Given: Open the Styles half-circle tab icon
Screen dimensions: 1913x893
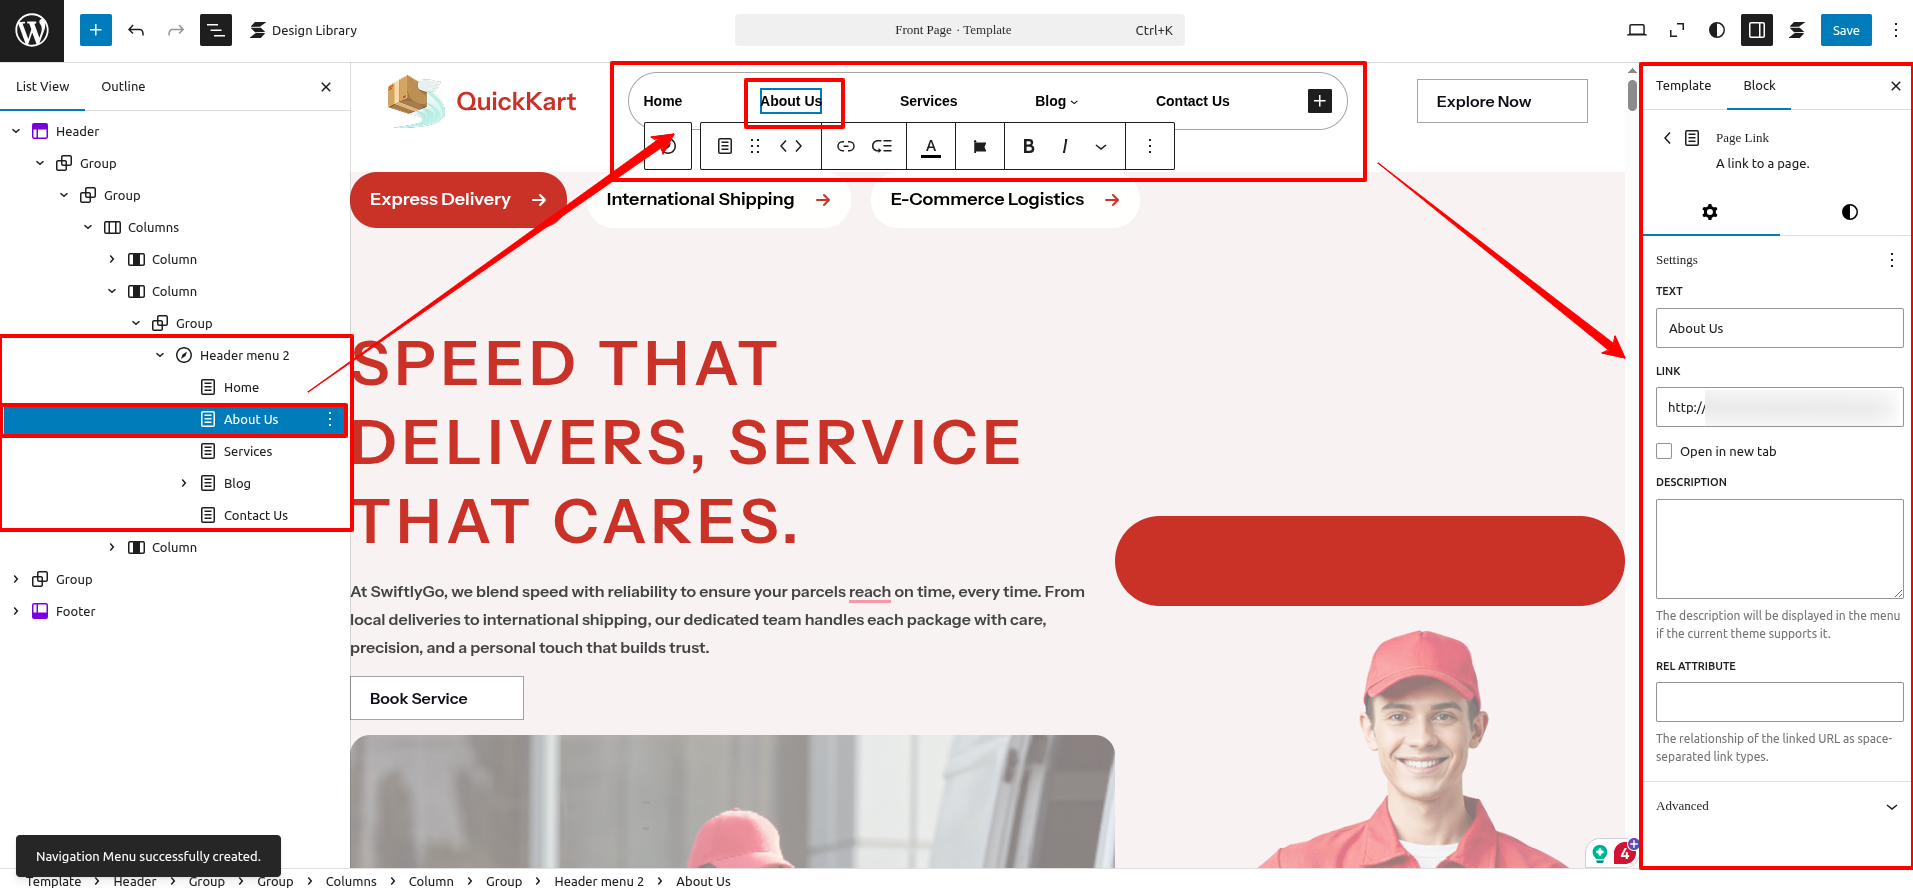Looking at the screenshot, I should (1849, 212).
